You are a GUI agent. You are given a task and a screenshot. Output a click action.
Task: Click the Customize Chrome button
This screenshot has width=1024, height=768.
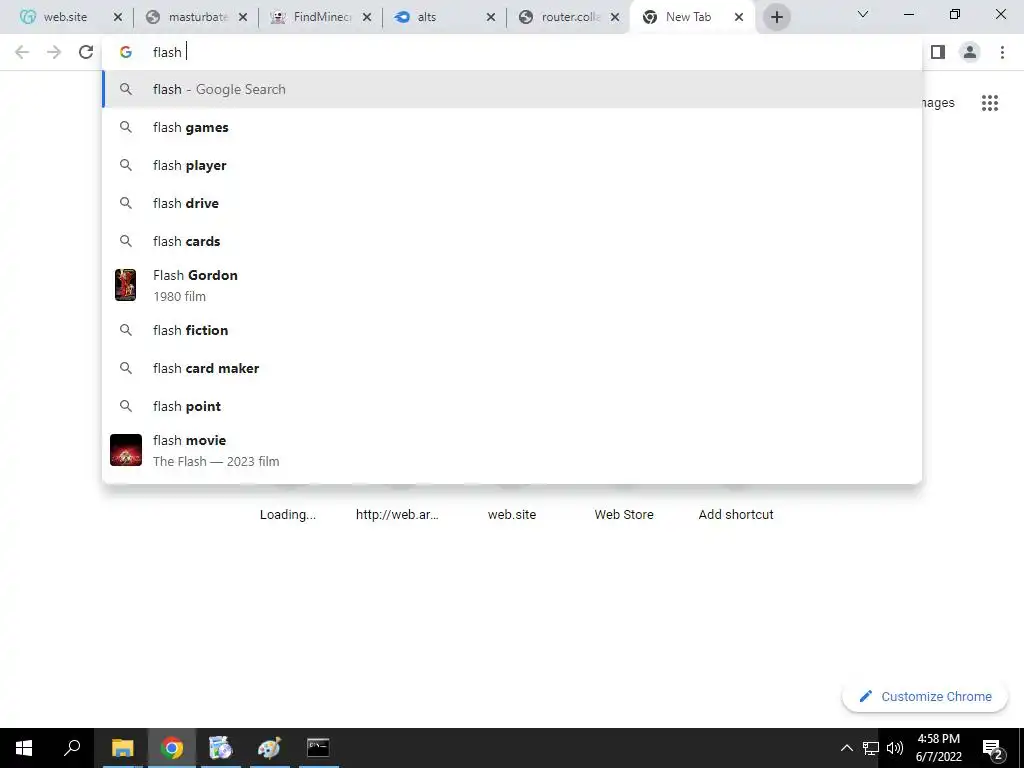pyautogui.click(x=925, y=696)
